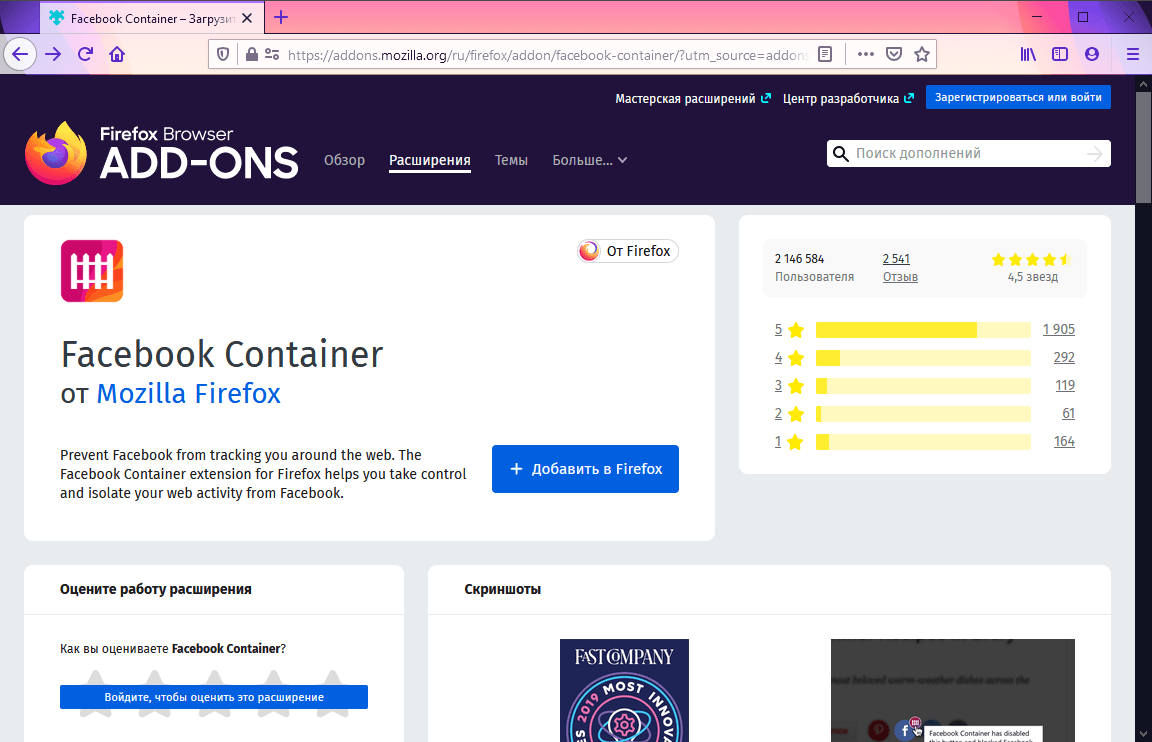The image size is (1152, 742).
Task: Click 'Добавить в Firefox' button
Action: (x=586, y=469)
